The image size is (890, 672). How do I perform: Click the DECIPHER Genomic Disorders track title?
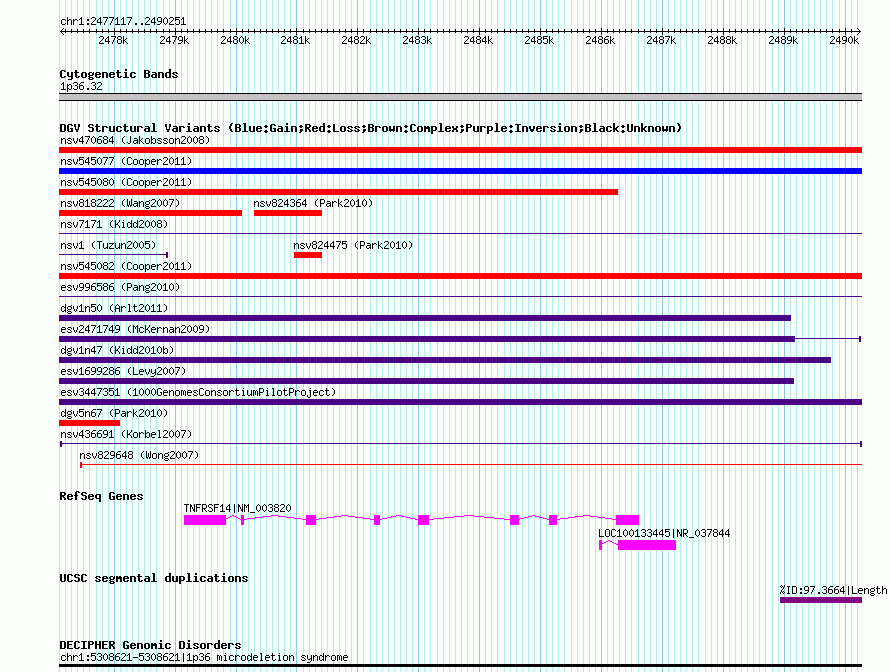[x=150, y=645]
